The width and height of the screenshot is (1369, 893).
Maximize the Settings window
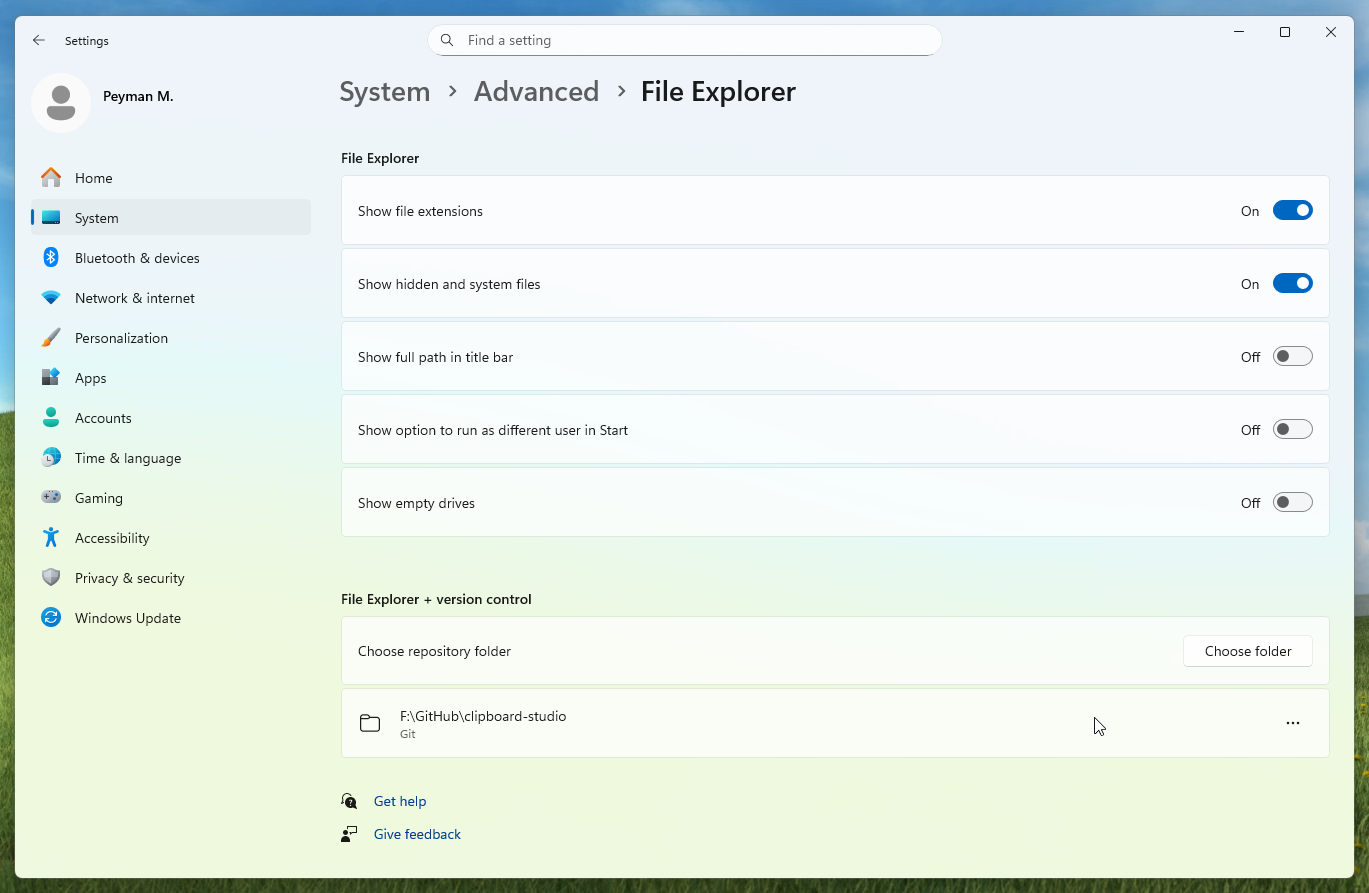point(1285,32)
